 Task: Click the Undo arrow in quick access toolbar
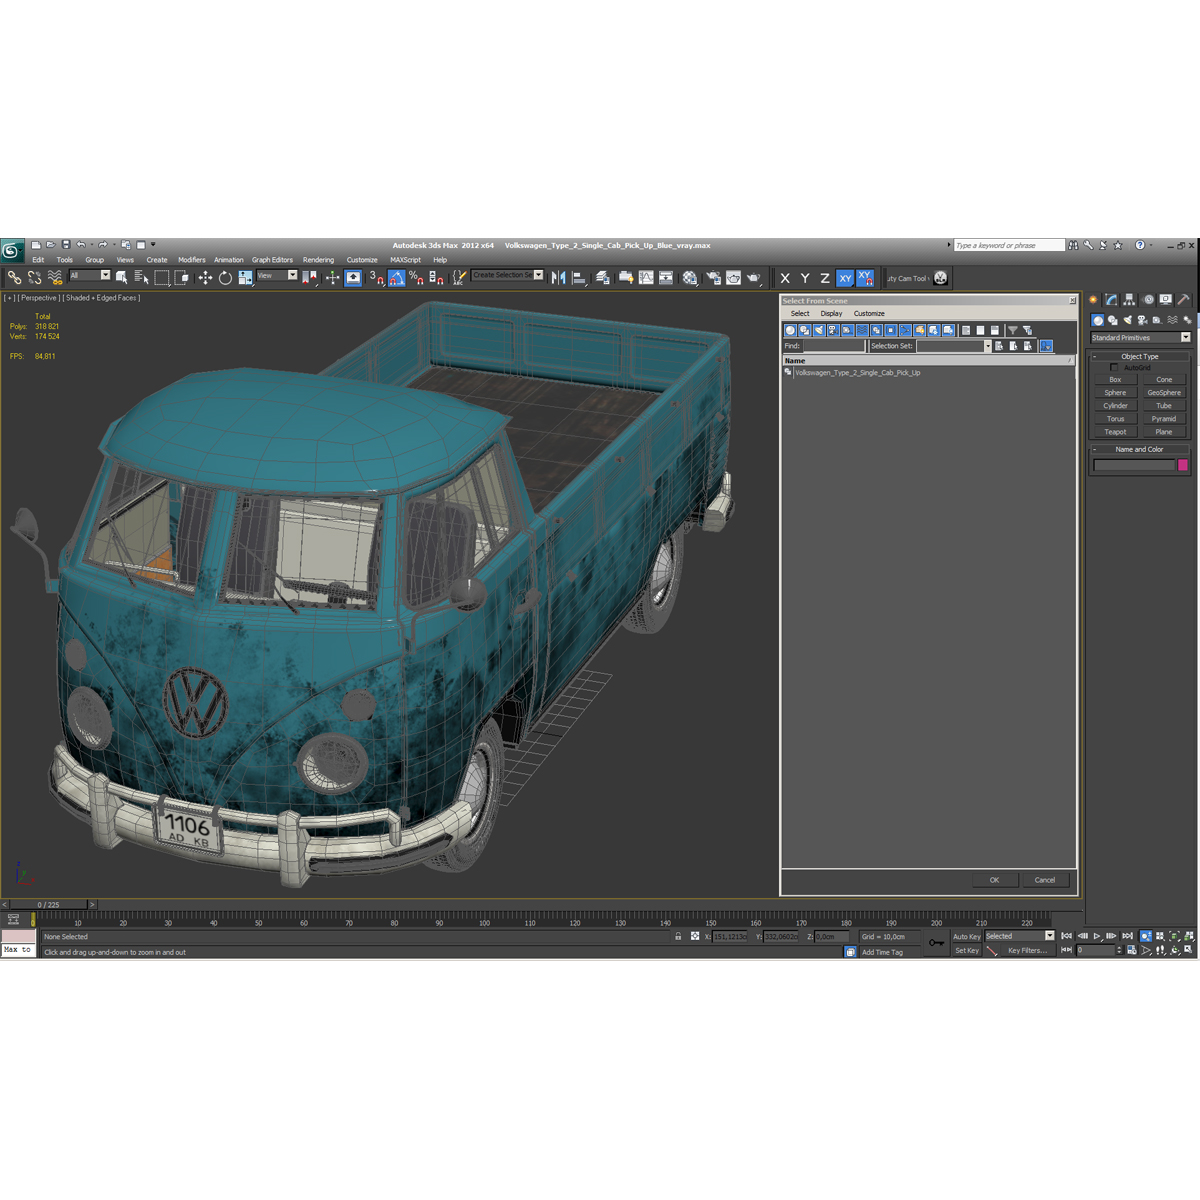pyautogui.click(x=81, y=245)
